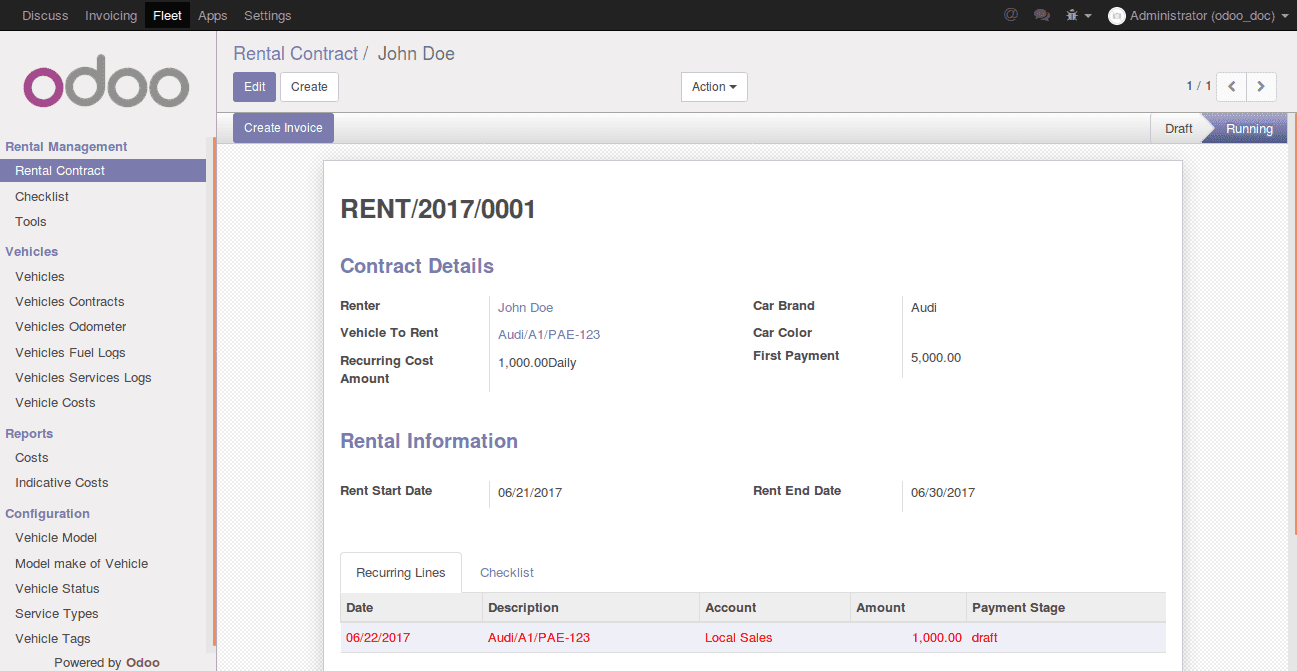Select Rental Contract in sidebar
The image size is (1297, 671).
click(x=103, y=171)
